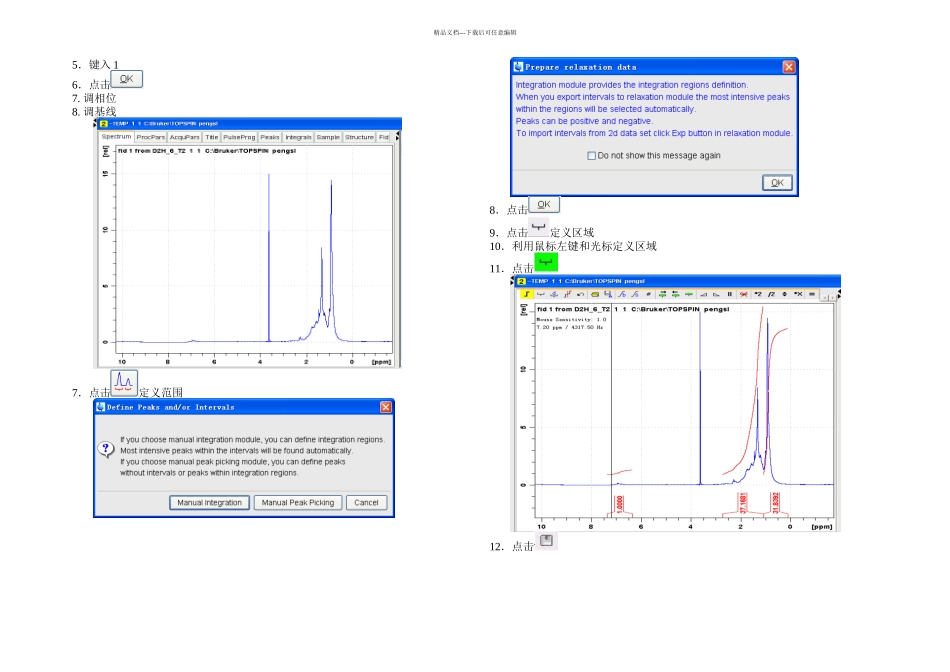Click the pause-like bars toolbar icon

[x=730, y=294]
